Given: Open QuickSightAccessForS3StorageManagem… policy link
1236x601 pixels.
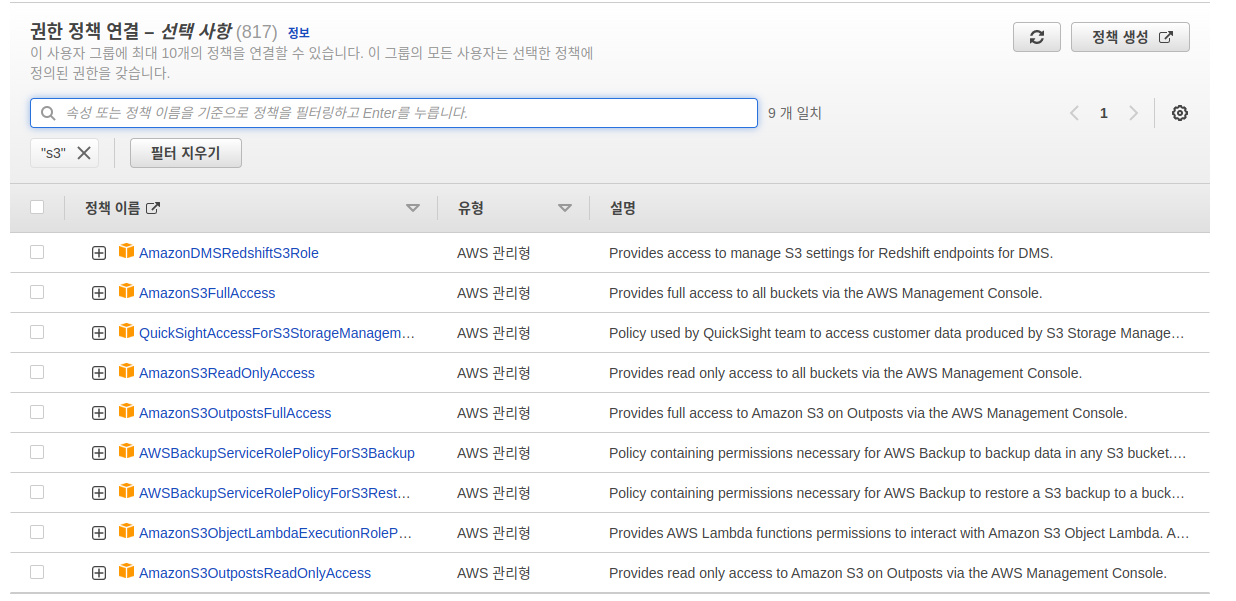Looking at the screenshot, I should pos(277,333).
